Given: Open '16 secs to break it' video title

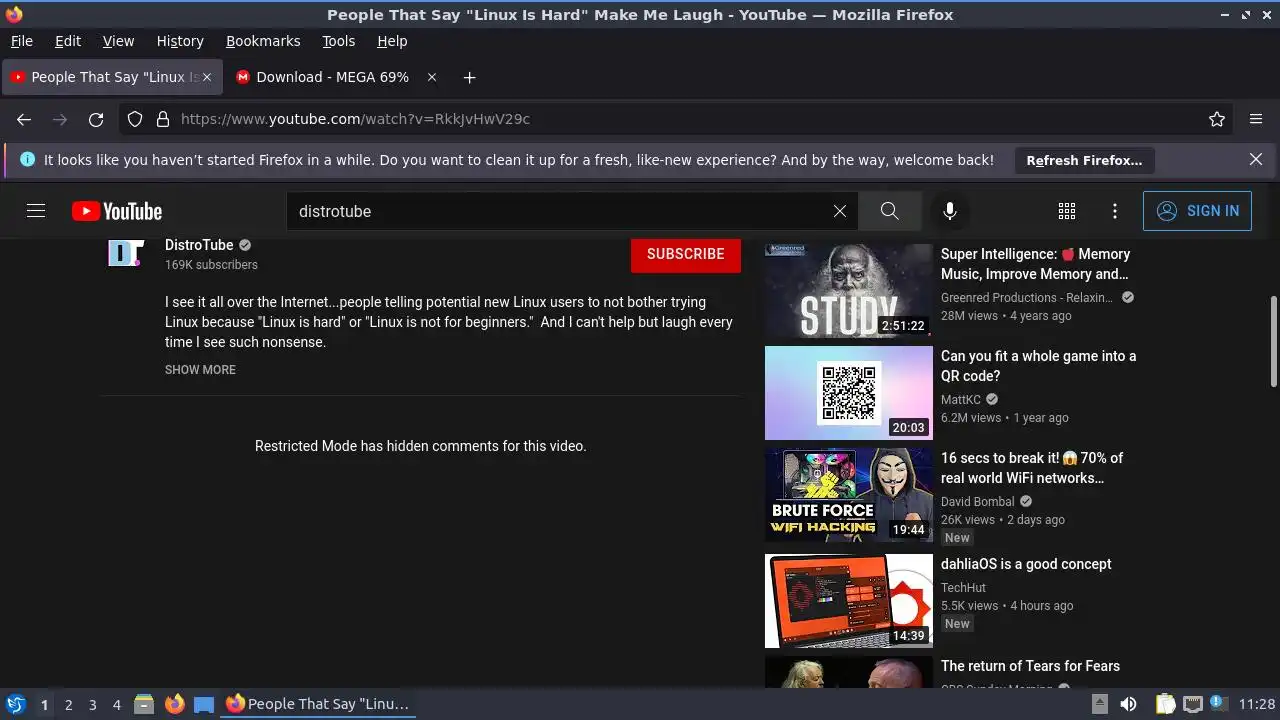Looking at the screenshot, I should [x=1032, y=468].
